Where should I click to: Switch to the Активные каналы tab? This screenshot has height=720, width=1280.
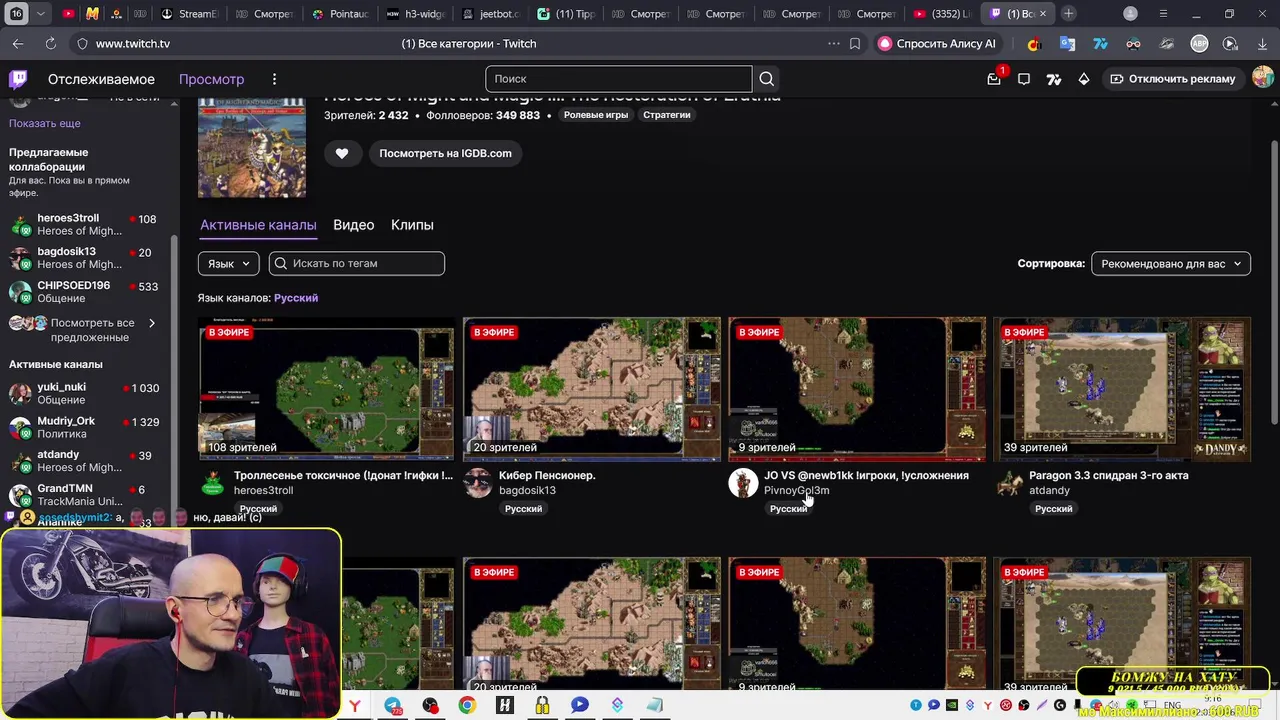[258, 225]
